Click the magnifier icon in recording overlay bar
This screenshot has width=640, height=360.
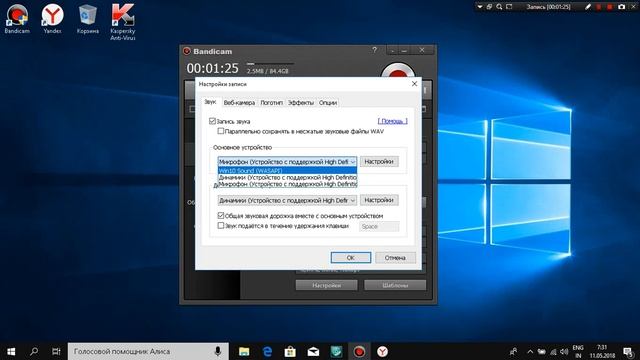coord(499,7)
